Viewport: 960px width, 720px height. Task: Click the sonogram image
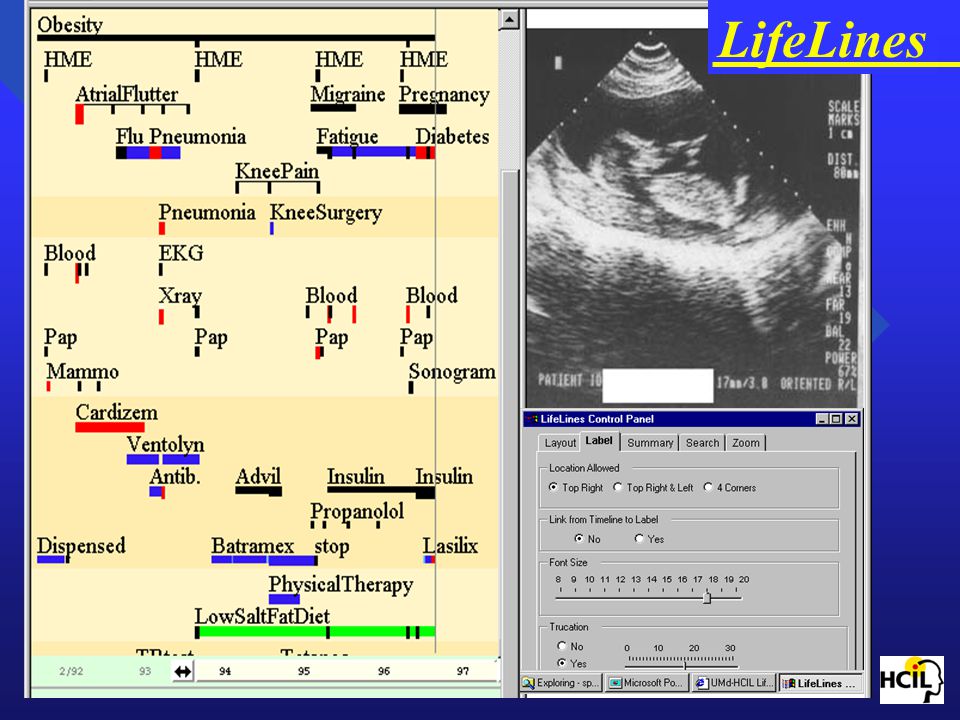click(694, 217)
